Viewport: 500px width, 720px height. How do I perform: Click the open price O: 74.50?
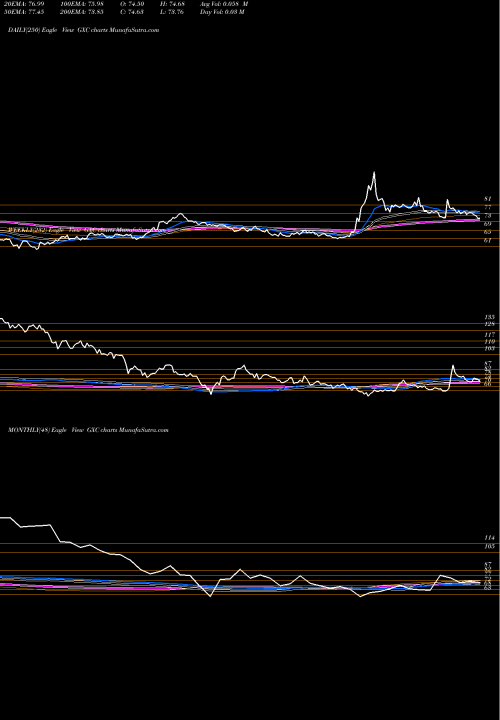click(x=130, y=4)
